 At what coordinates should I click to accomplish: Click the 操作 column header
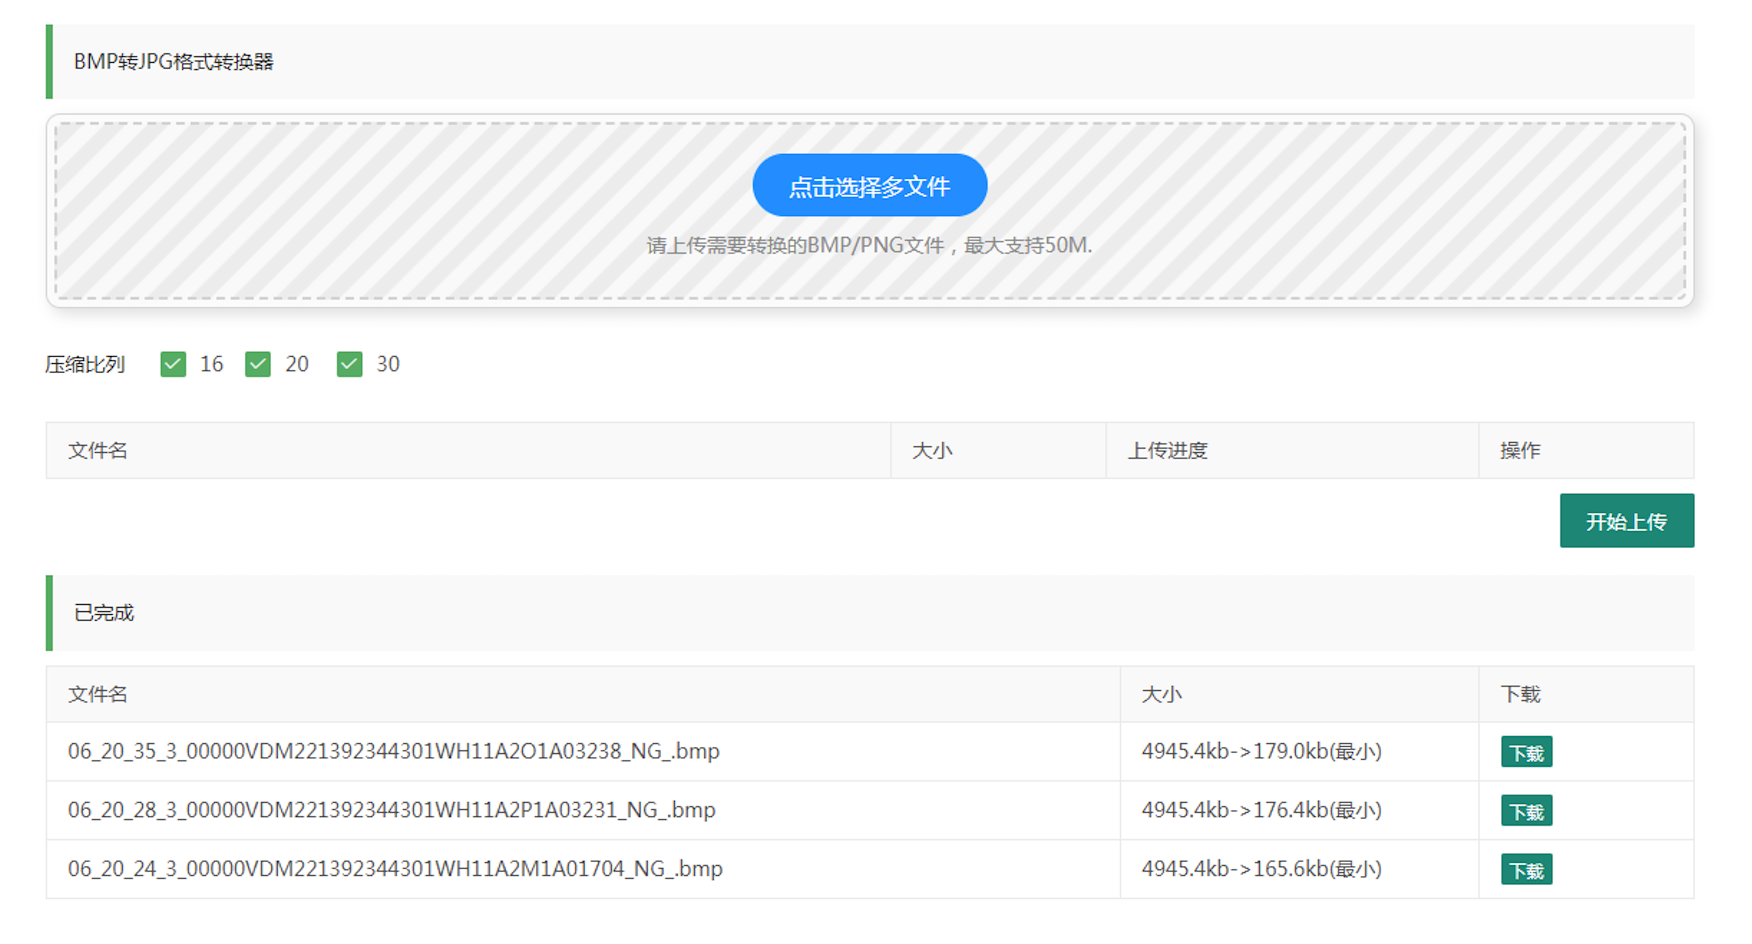[1519, 451]
